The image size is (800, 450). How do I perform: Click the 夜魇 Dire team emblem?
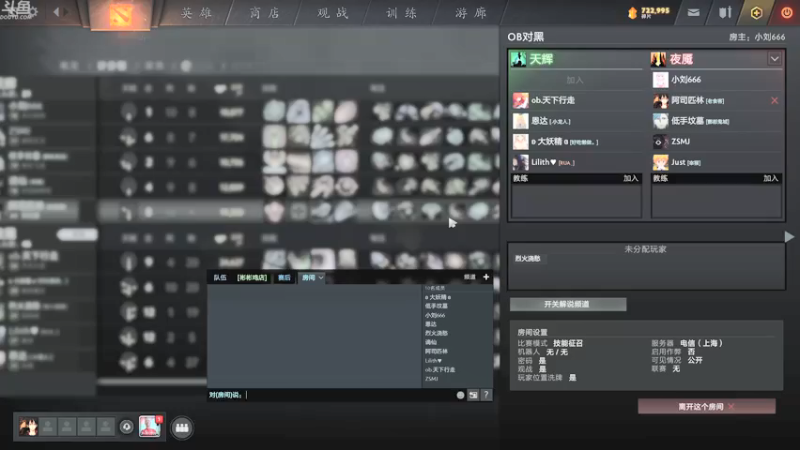click(x=658, y=59)
